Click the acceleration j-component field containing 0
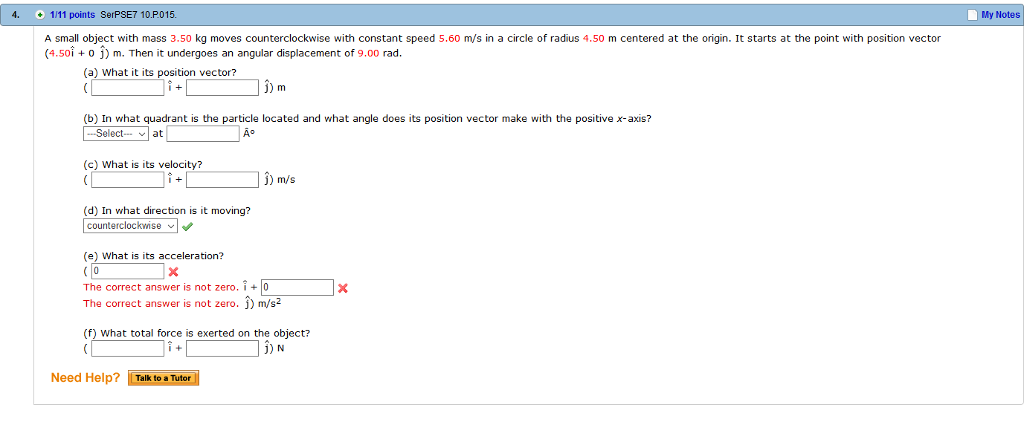 click(x=297, y=287)
